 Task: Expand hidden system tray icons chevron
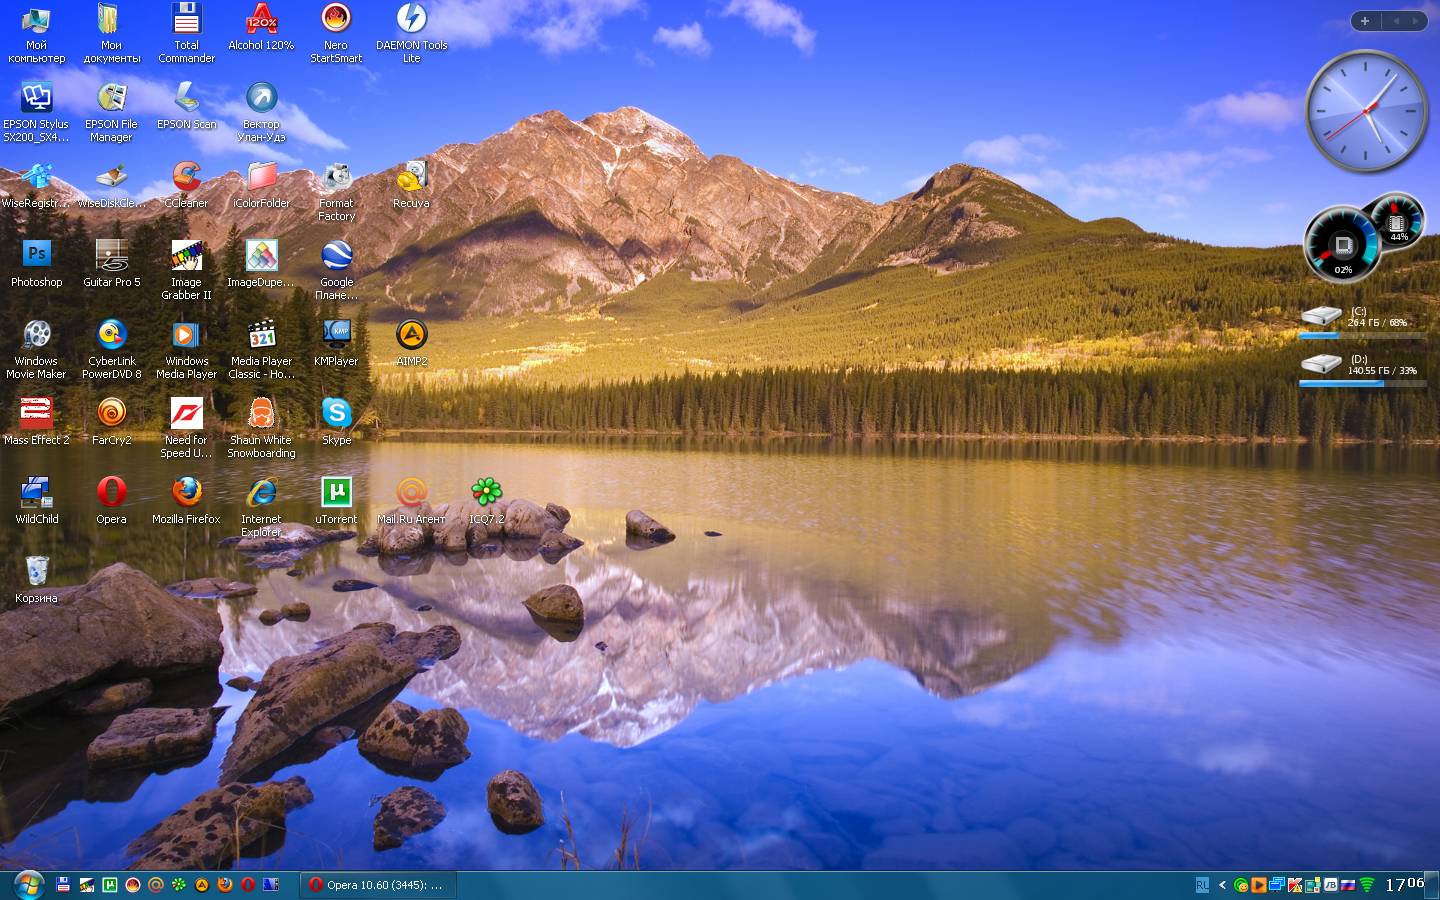click(x=1222, y=885)
